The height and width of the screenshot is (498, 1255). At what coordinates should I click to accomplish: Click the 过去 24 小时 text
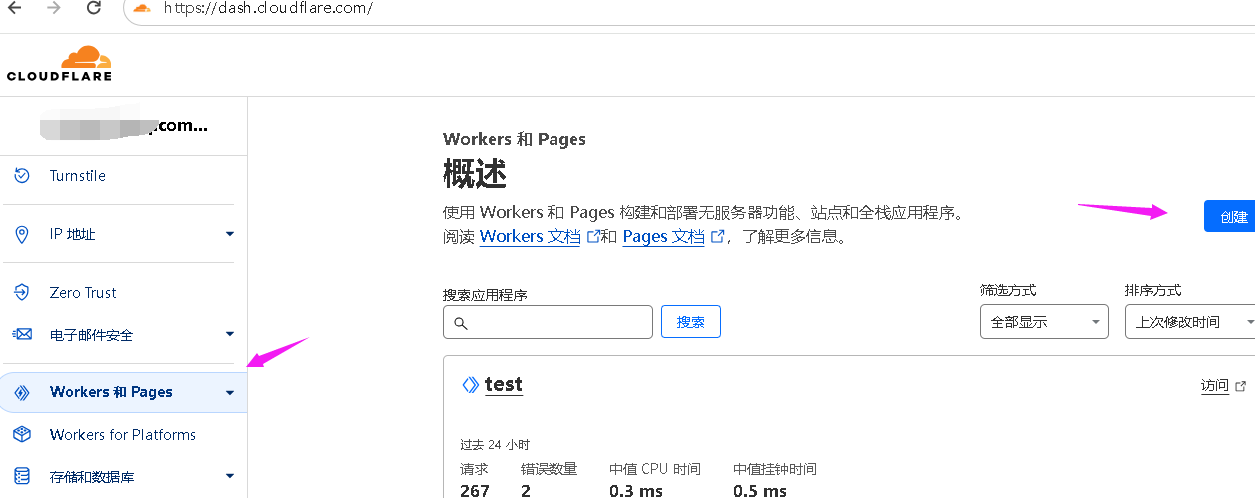(x=495, y=445)
